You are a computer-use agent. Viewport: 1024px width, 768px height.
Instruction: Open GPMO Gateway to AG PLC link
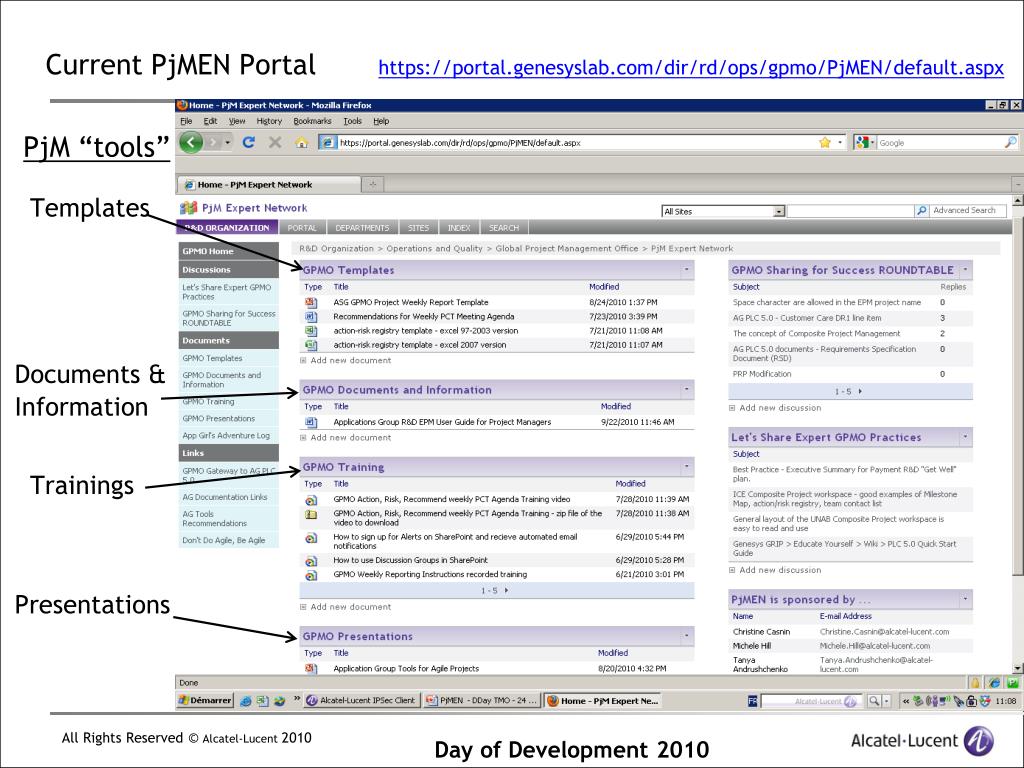pos(229,475)
